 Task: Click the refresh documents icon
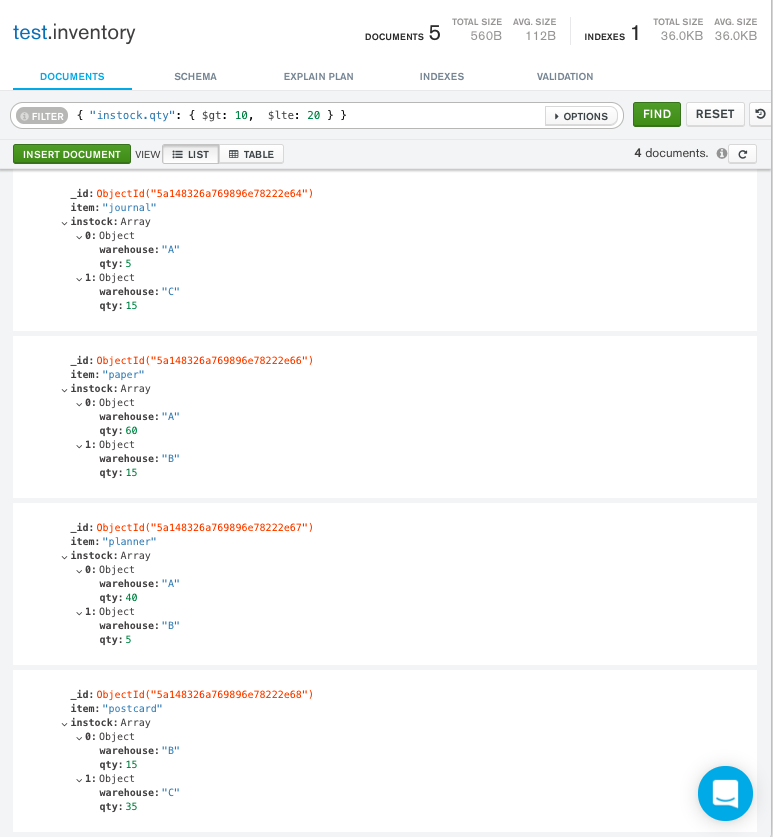click(742, 154)
